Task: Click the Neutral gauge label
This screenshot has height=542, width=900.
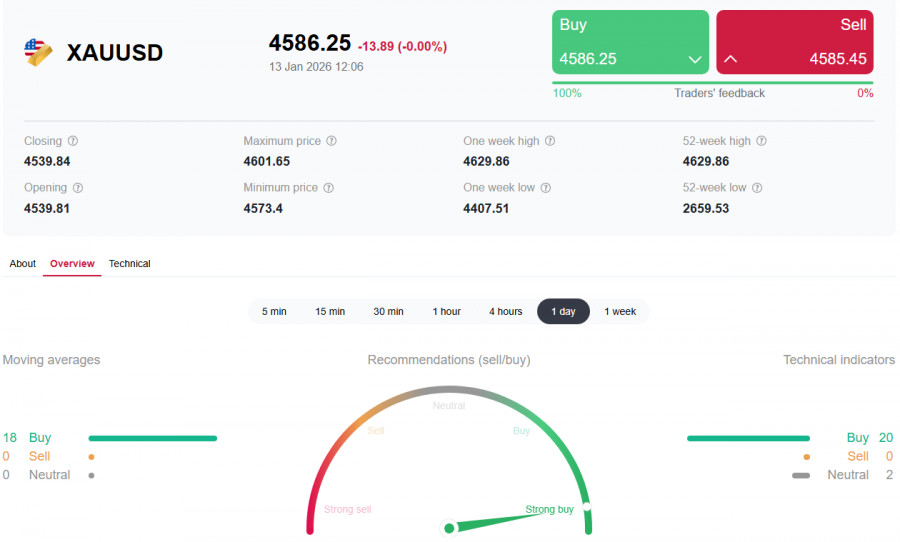Action: [449, 405]
